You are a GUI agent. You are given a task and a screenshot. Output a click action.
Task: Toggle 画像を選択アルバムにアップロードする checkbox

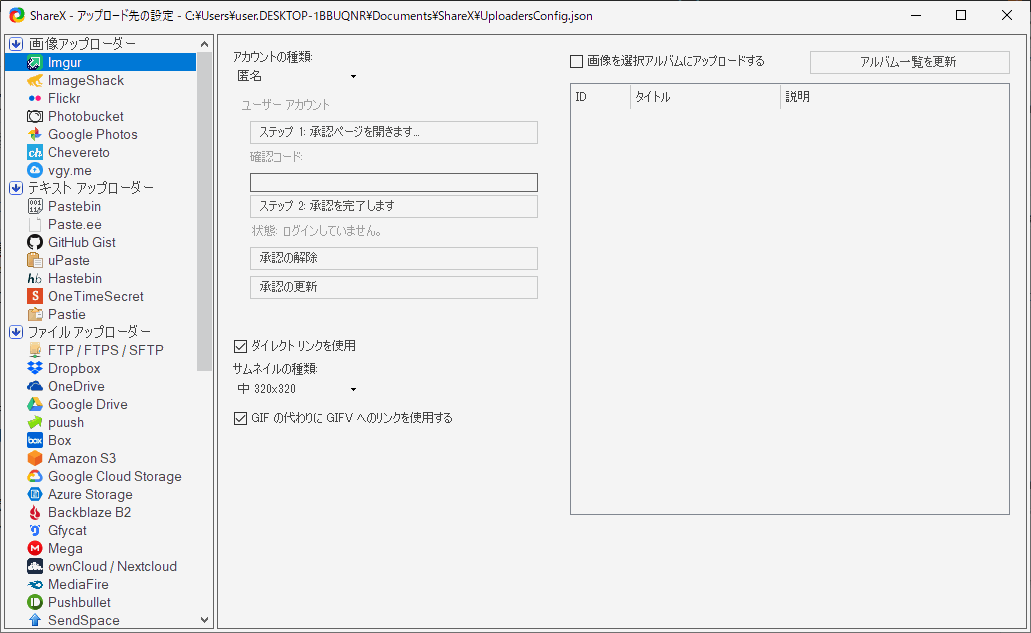click(577, 62)
